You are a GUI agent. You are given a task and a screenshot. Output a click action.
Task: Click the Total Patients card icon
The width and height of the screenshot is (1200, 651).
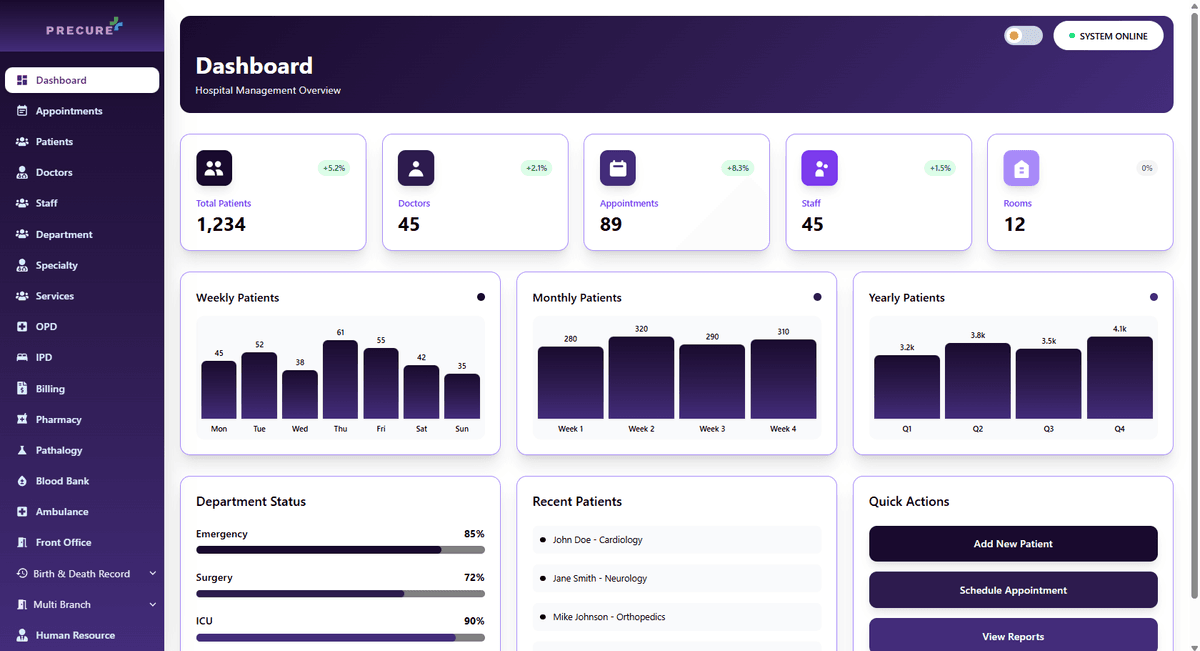tap(214, 167)
